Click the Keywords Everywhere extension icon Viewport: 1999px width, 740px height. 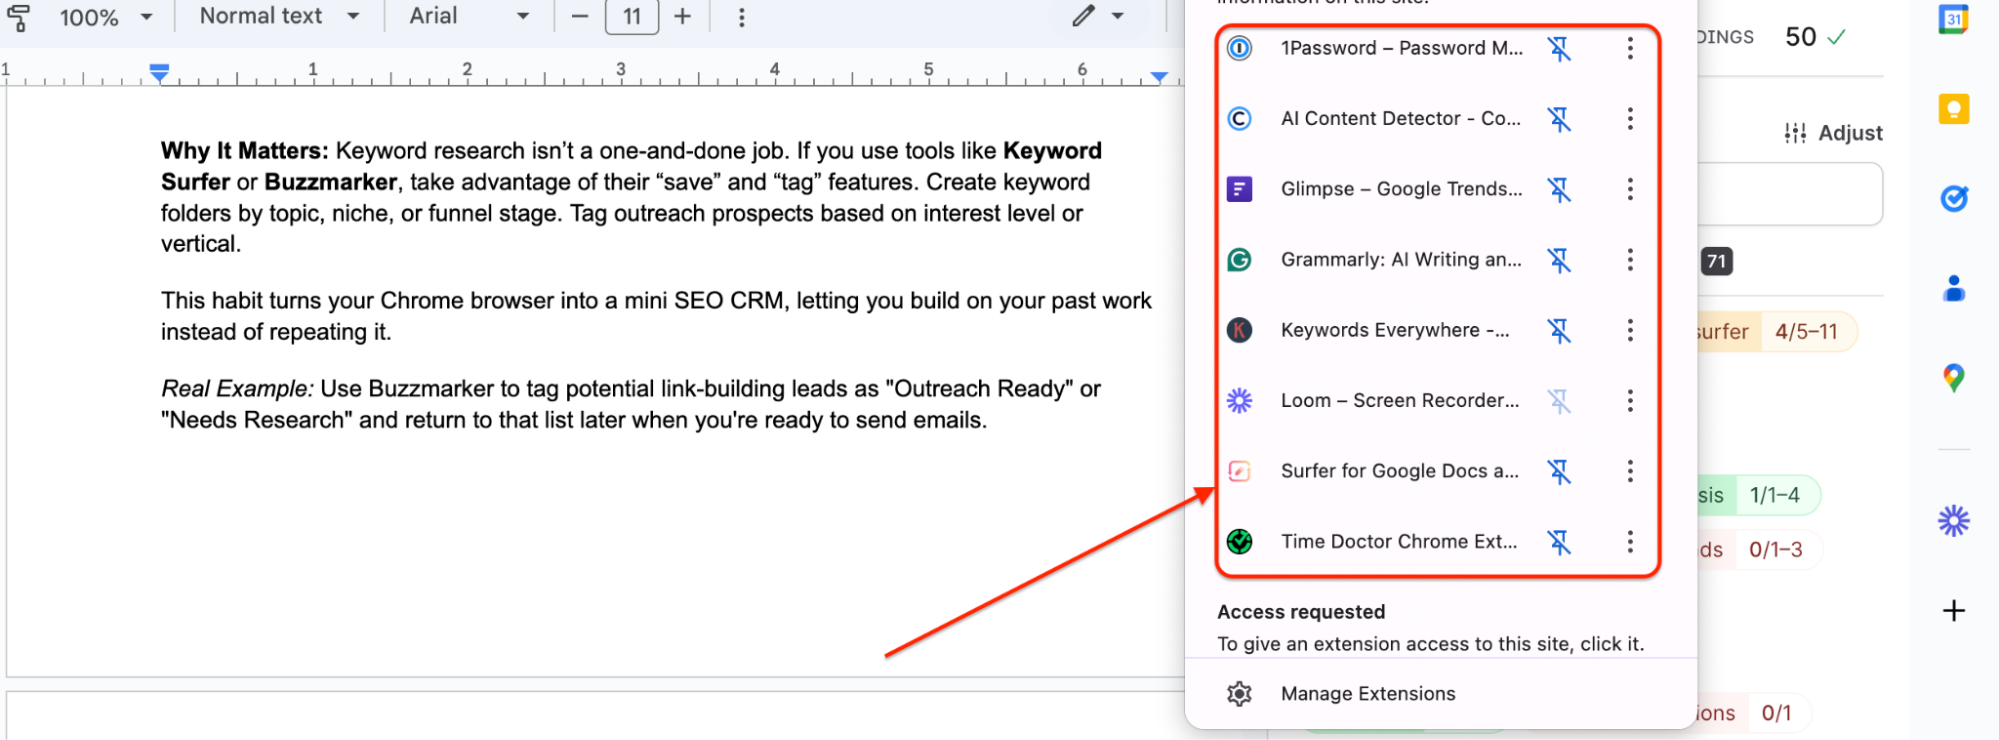pyautogui.click(x=1240, y=330)
